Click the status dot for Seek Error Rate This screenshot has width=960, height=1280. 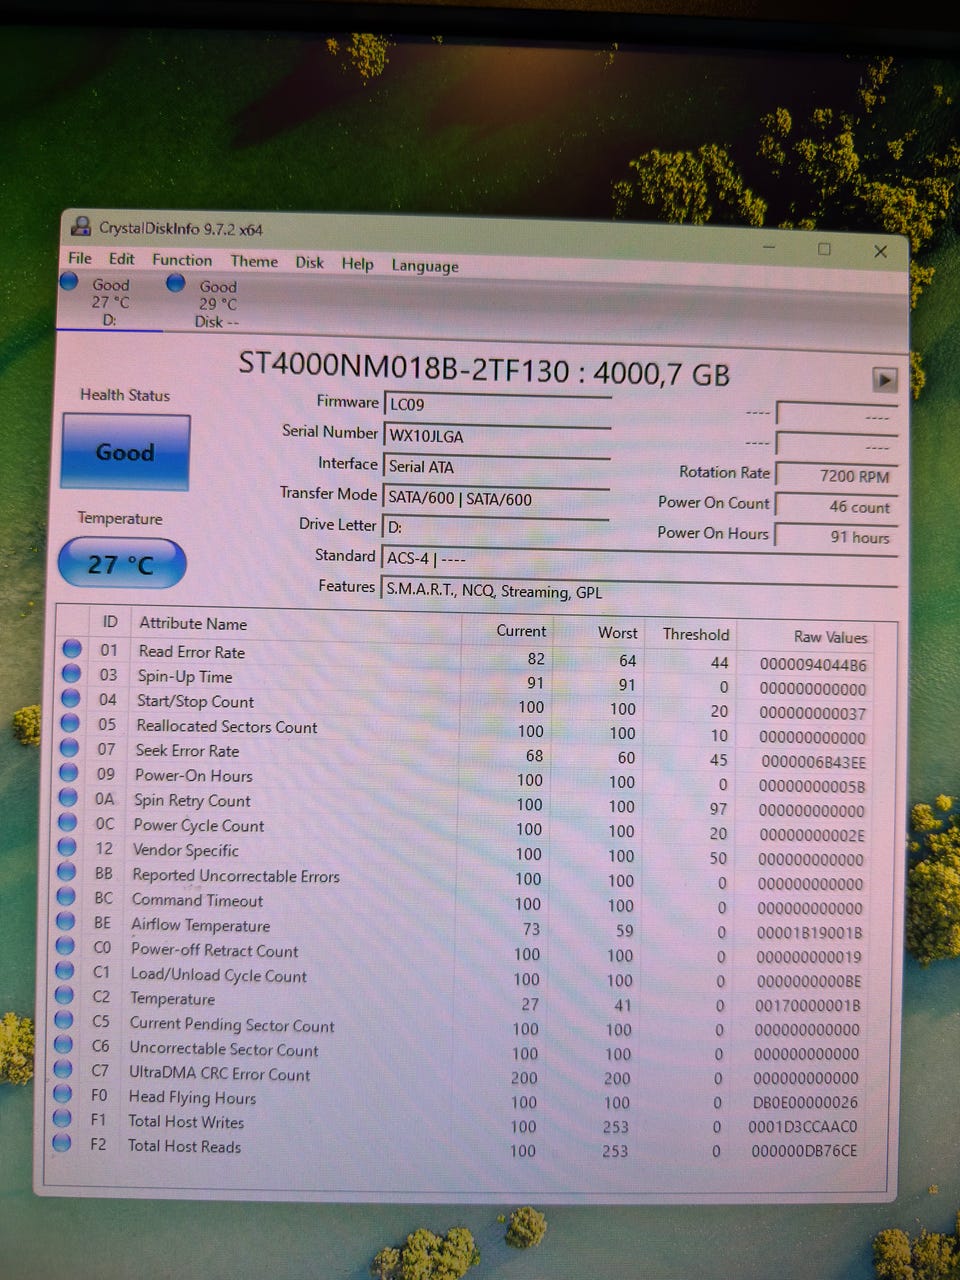coord(69,747)
